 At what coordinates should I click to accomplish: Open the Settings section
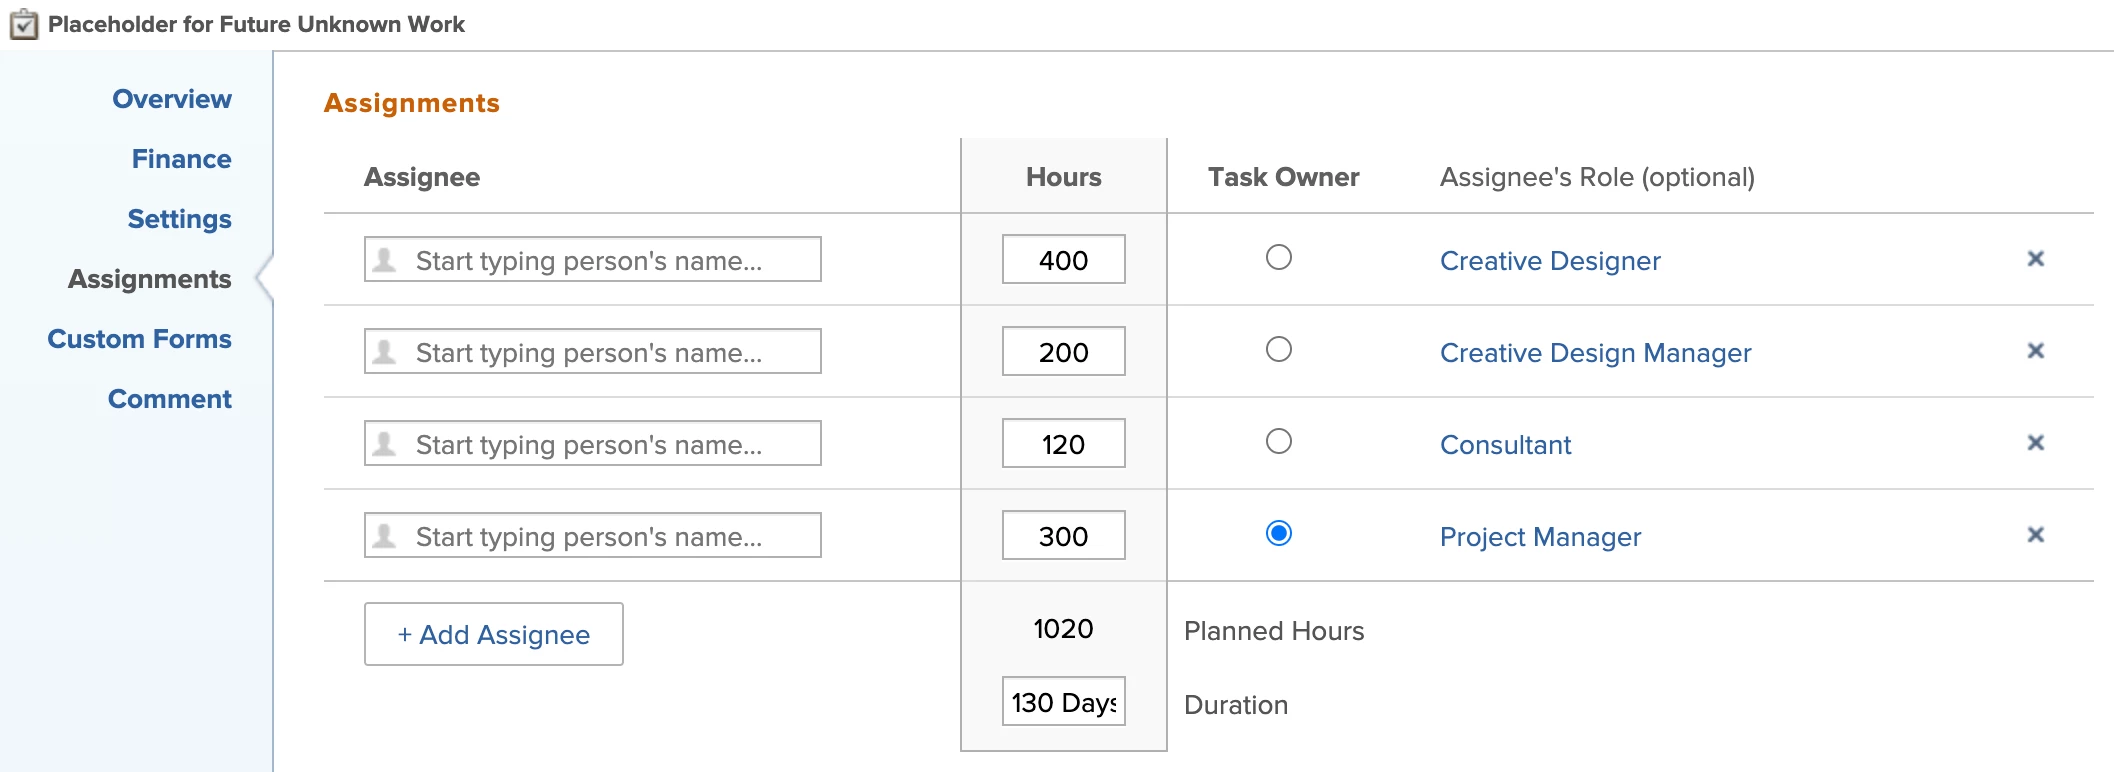[x=179, y=219]
